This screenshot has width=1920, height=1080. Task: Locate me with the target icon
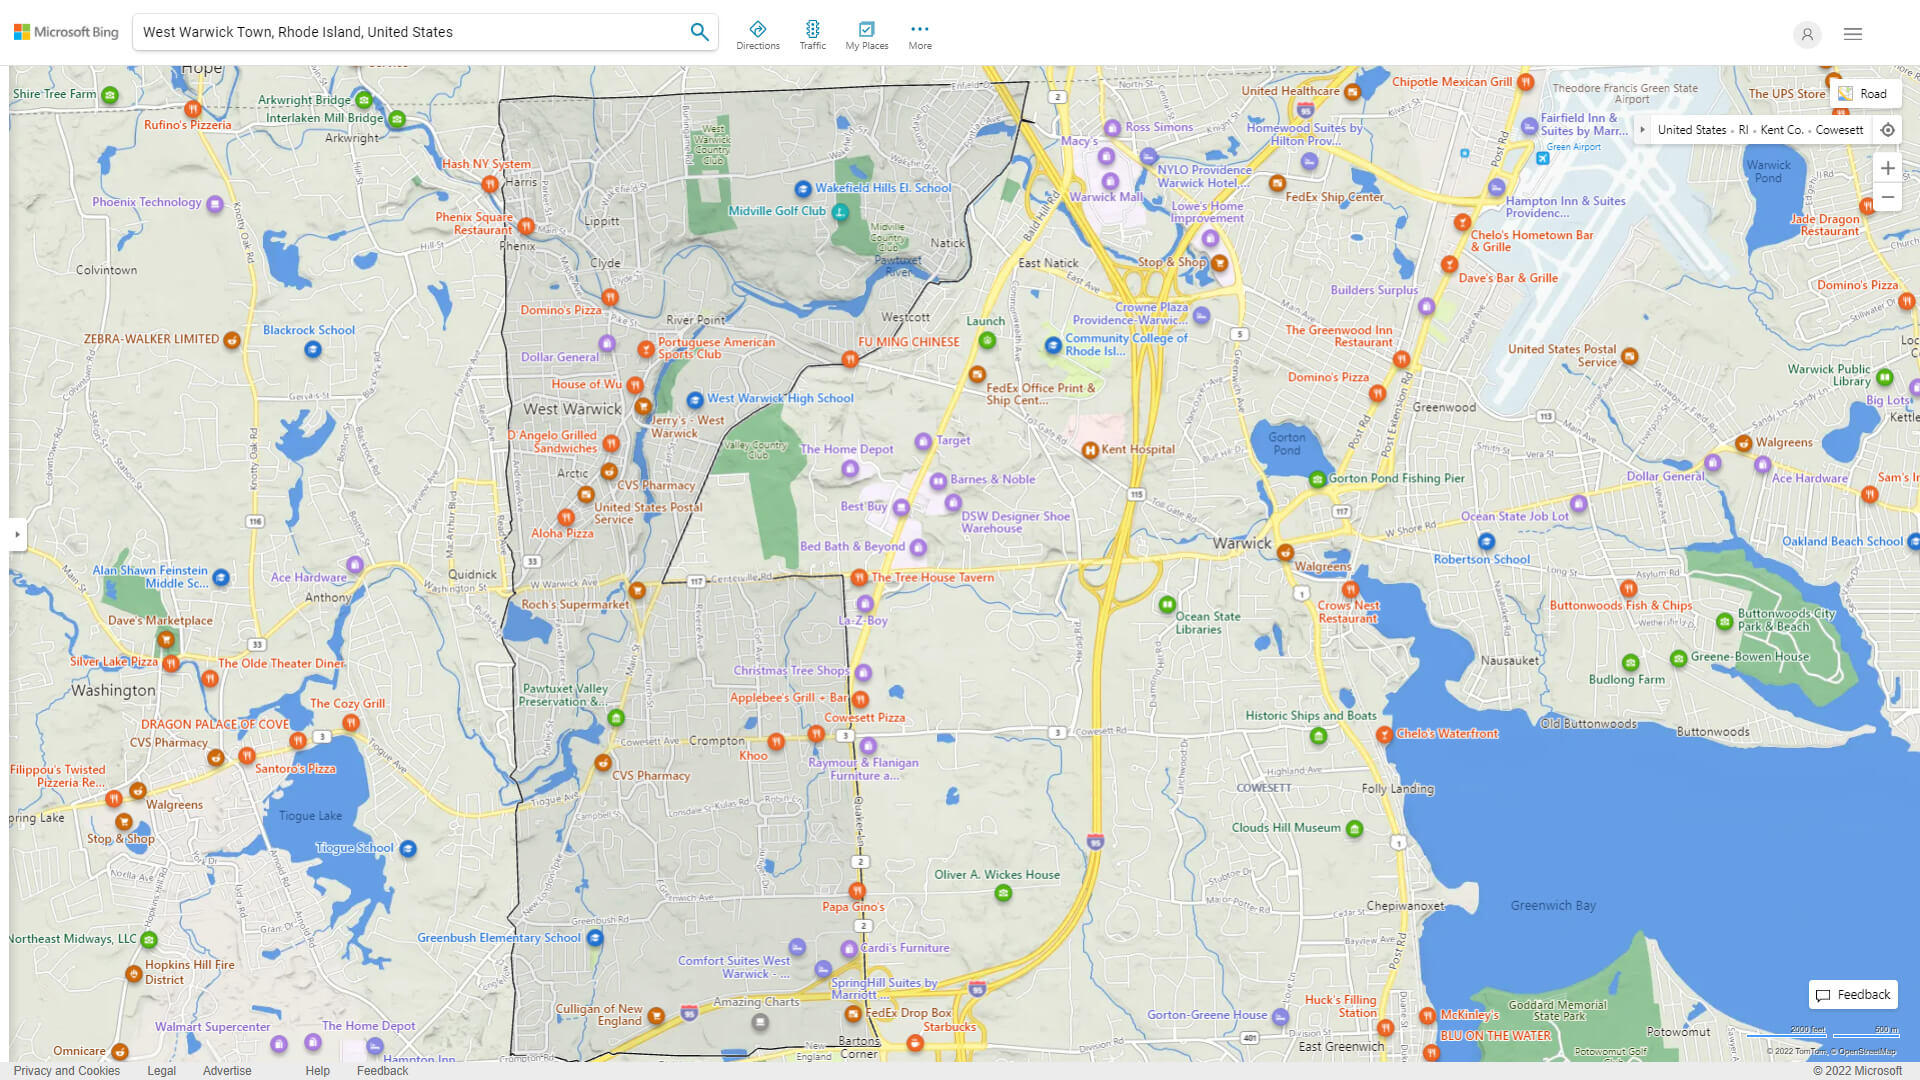[x=1887, y=130]
